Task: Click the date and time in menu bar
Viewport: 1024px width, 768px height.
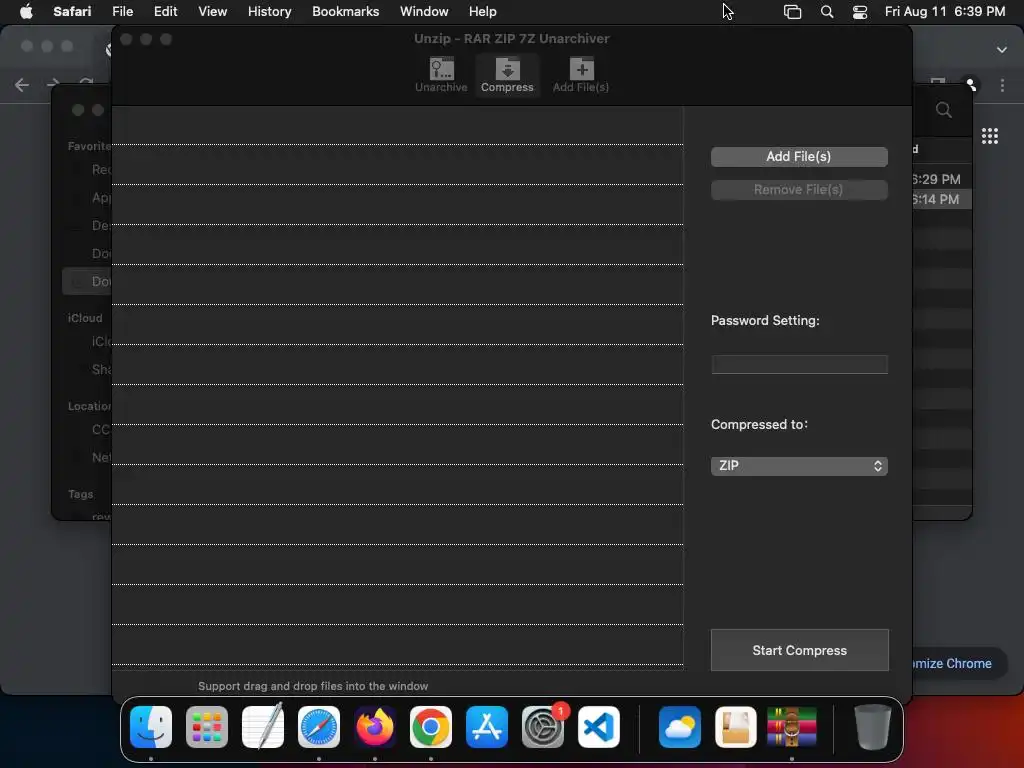Action: coord(945,12)
